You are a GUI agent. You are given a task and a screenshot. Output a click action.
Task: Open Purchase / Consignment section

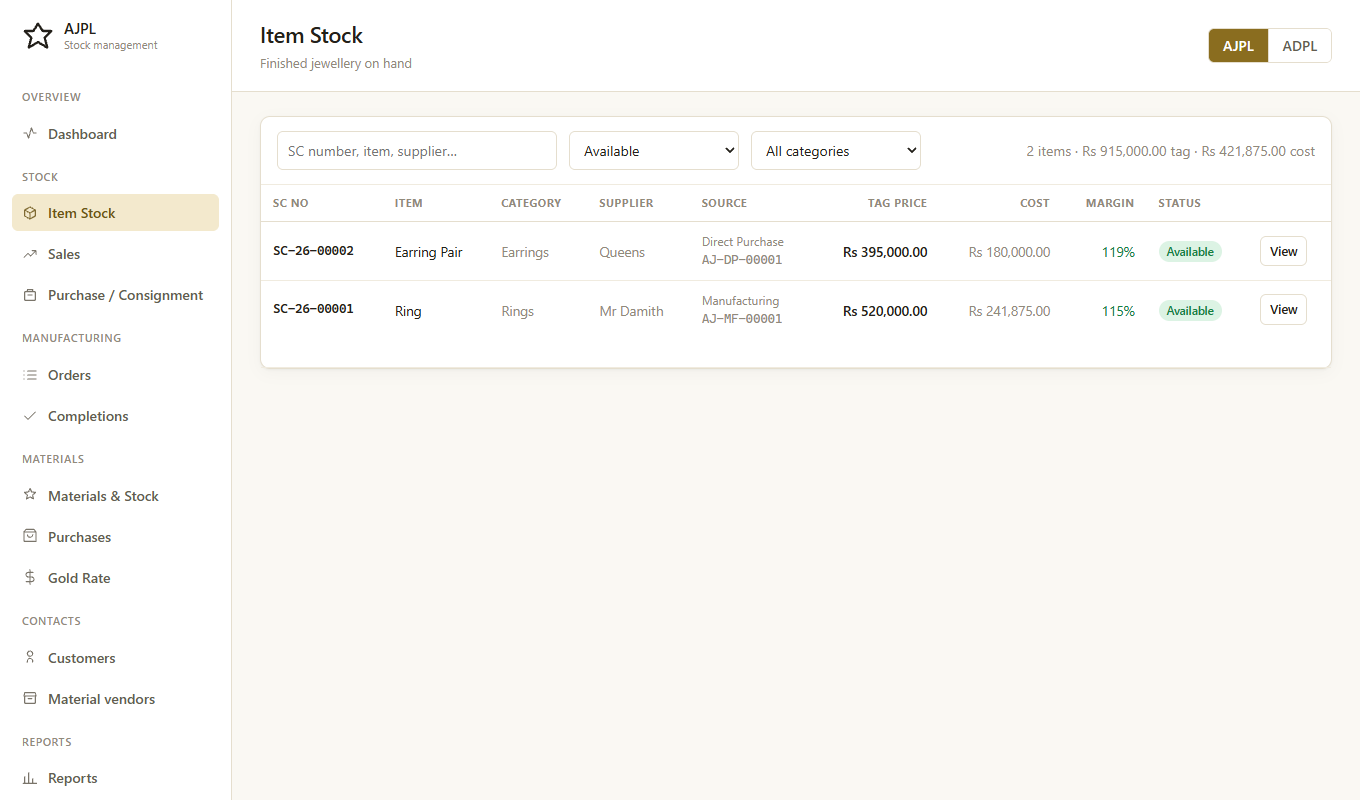point(115,295)
